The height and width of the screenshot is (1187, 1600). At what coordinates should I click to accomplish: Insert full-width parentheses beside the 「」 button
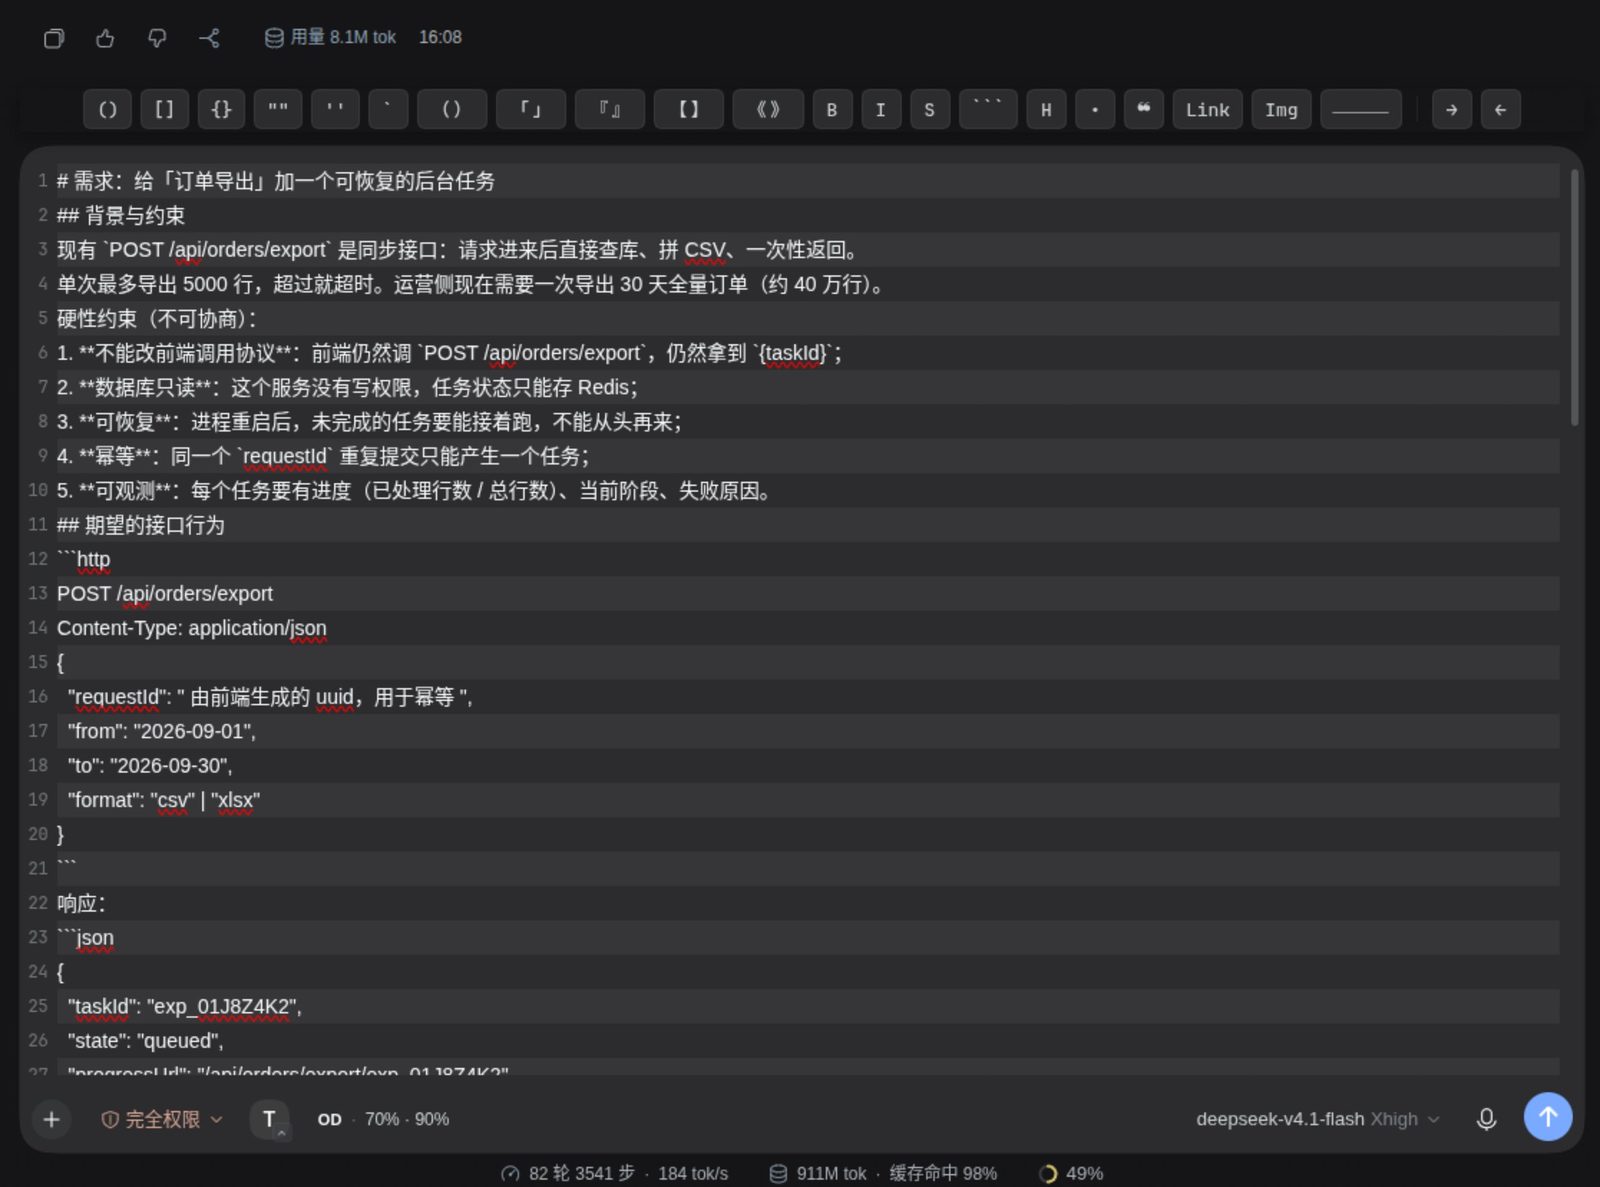click(x=452, y=109)
